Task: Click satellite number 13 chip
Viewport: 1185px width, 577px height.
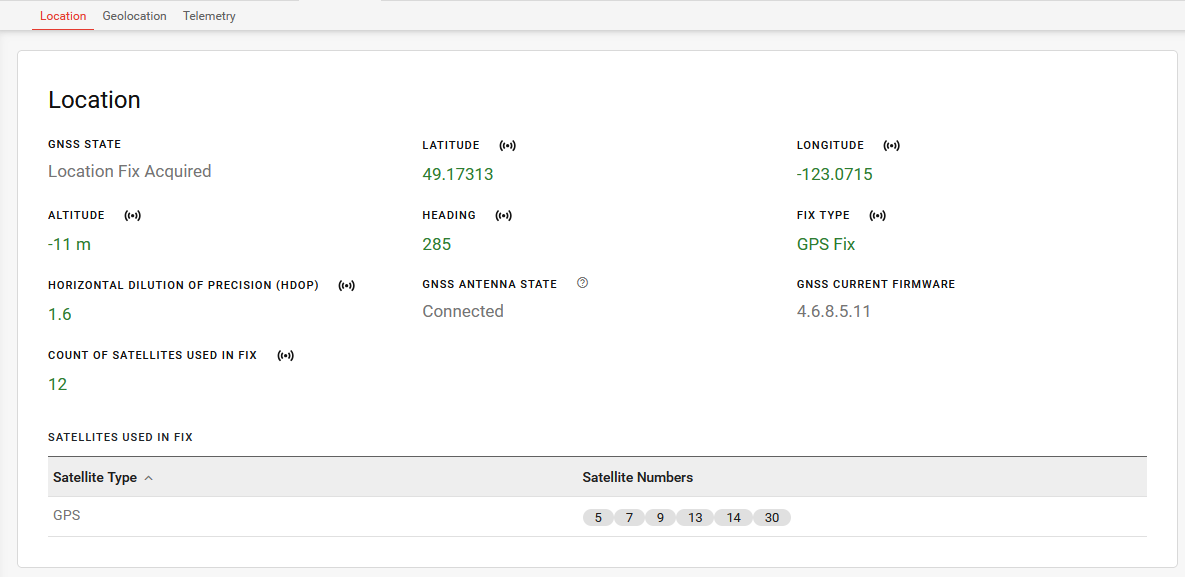Action: coord(695,518)
